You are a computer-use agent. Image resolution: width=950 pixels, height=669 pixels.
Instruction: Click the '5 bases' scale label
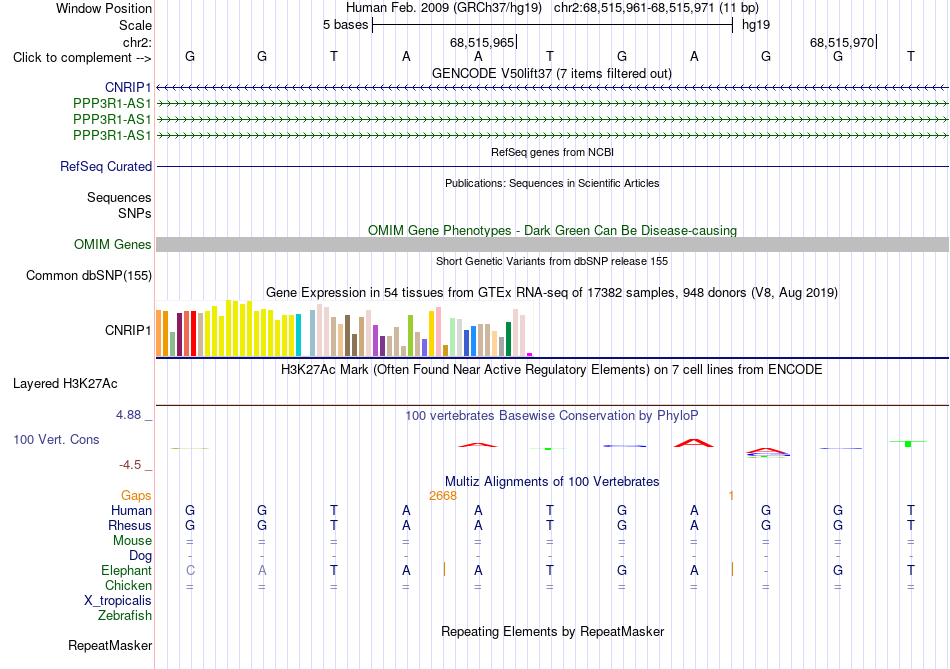[345, 25]
